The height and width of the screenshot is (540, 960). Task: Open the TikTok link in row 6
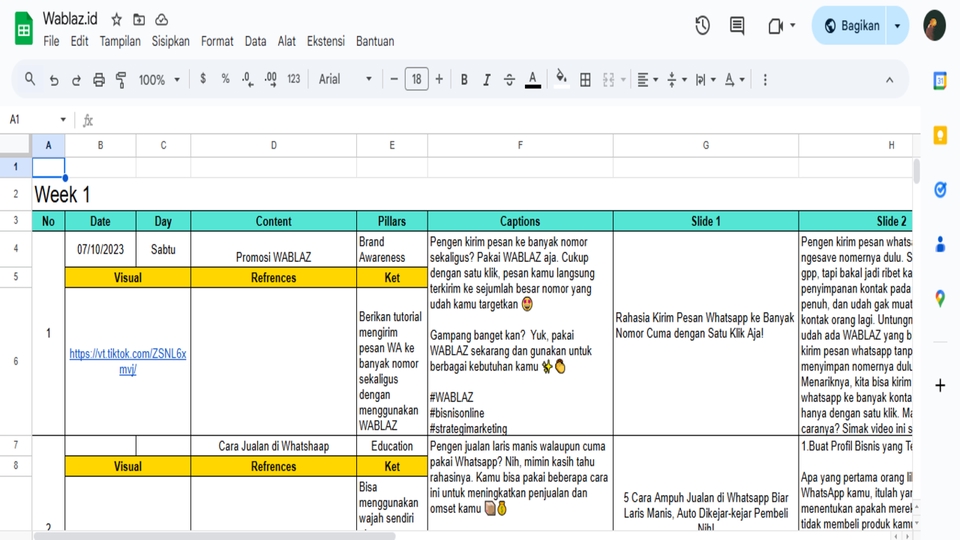pos(127,361)
